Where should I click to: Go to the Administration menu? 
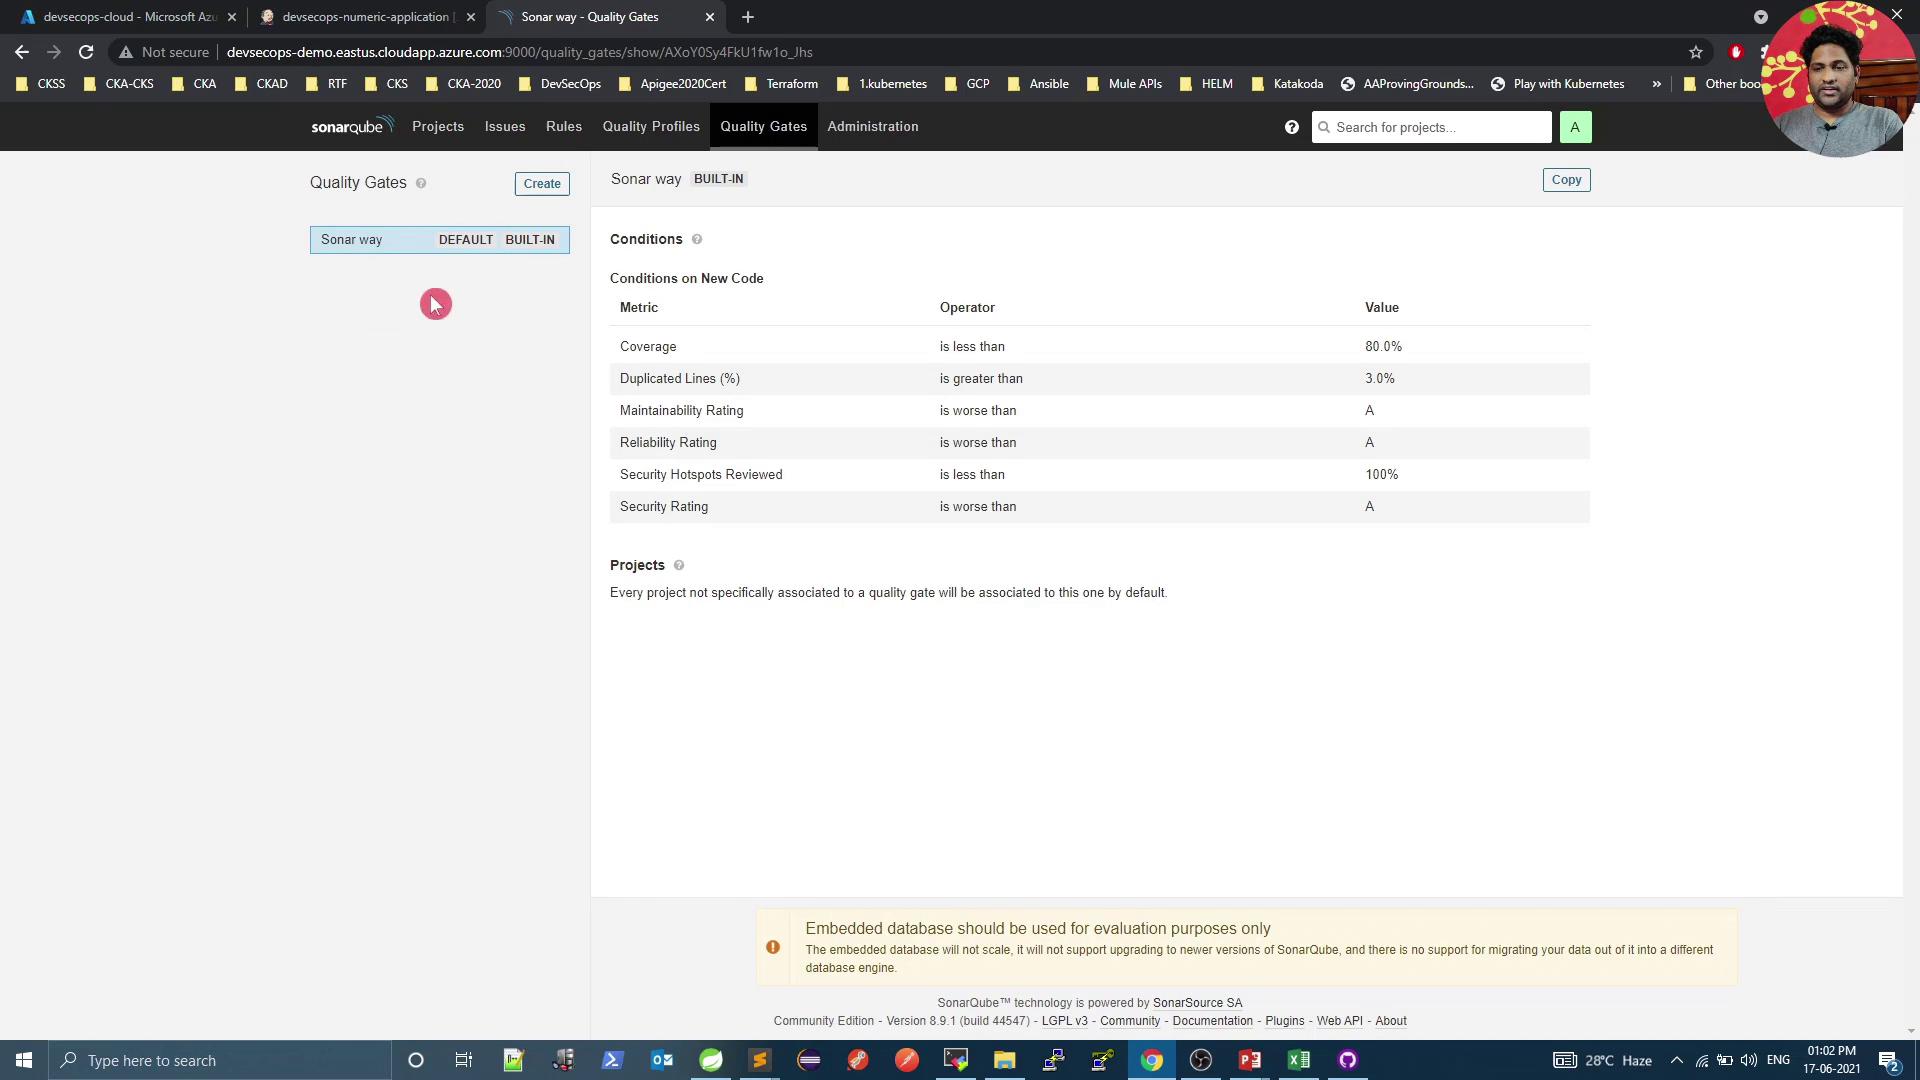click(872, 126)
